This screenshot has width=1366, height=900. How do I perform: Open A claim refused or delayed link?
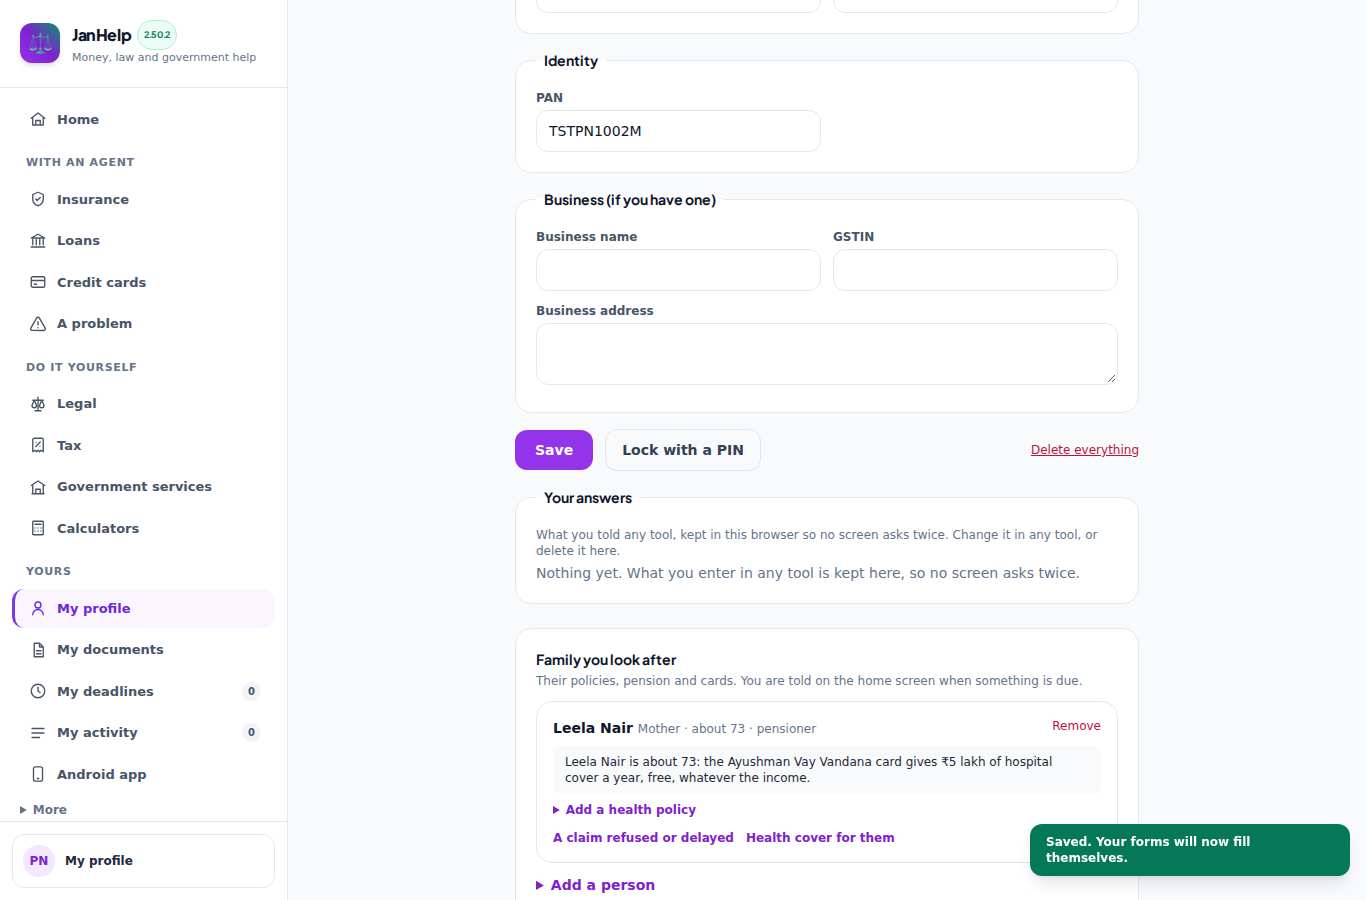643,838
